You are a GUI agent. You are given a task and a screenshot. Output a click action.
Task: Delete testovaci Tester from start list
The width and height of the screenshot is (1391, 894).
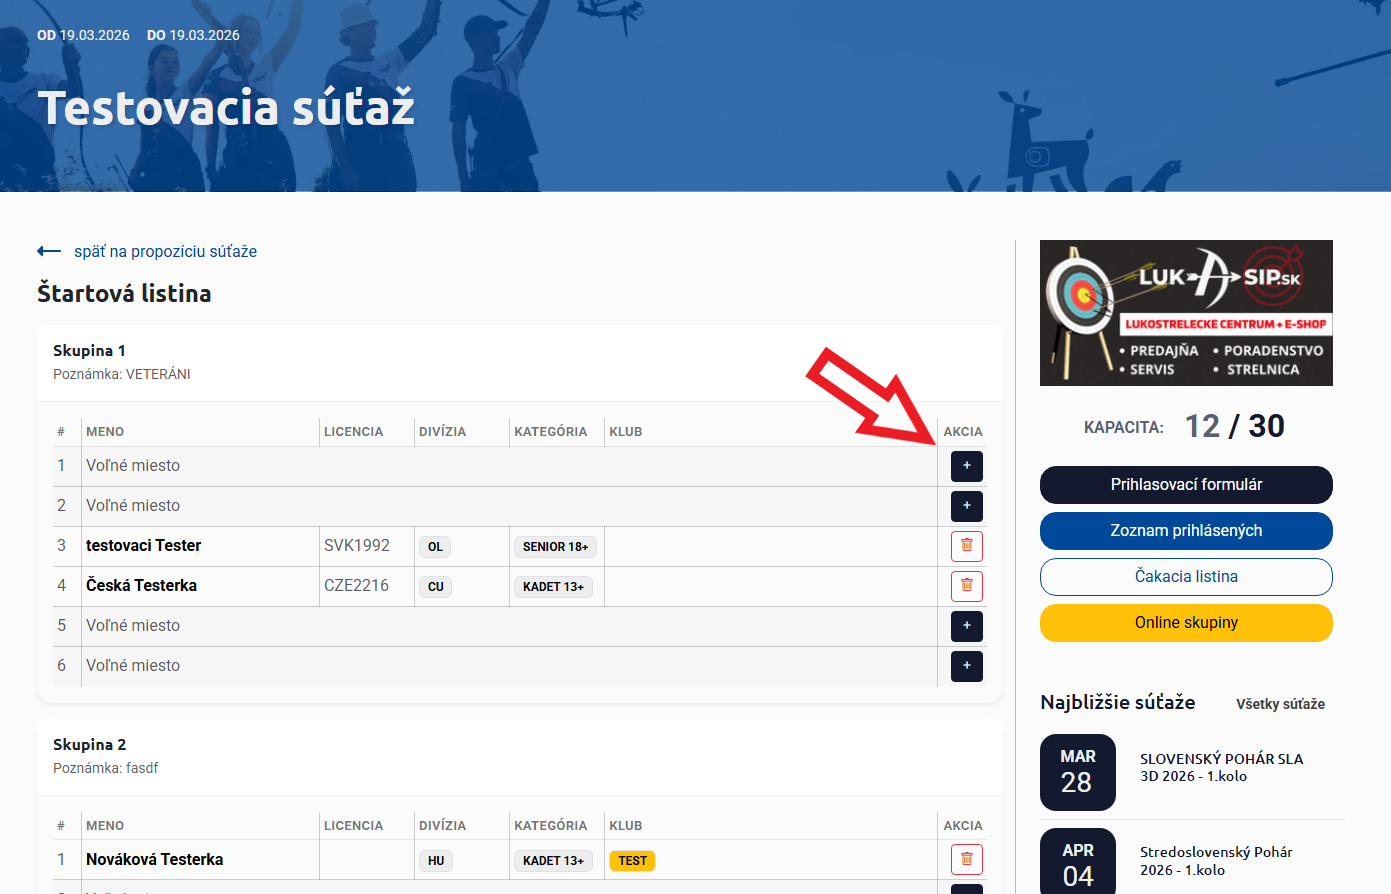coord(966,546)
